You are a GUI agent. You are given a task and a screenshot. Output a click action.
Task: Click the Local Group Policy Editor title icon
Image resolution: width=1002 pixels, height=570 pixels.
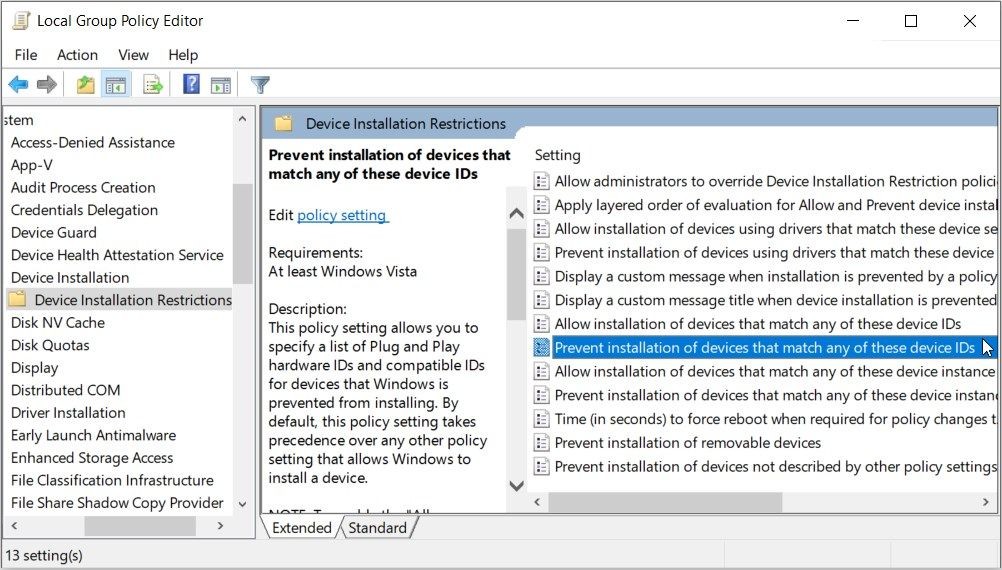click(x=21, y=20)
